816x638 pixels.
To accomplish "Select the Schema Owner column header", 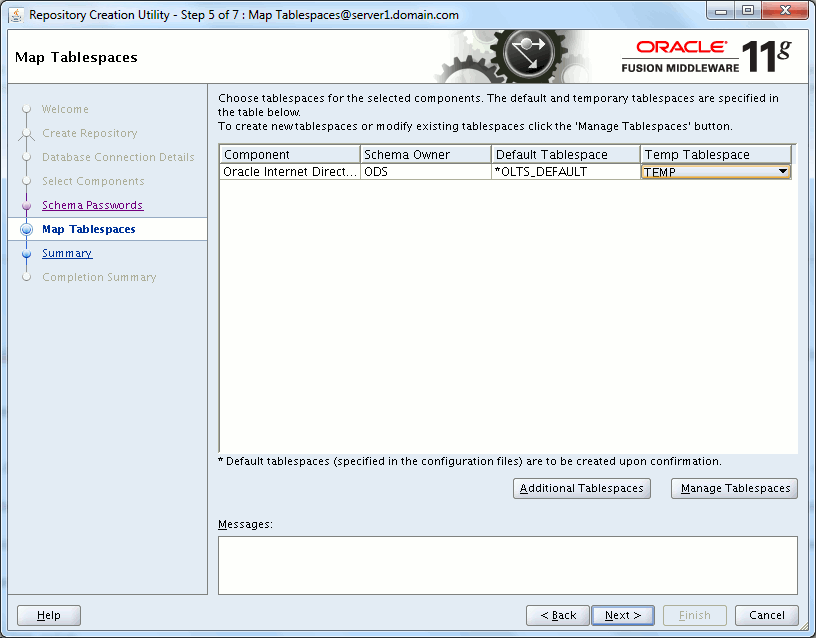I will [426, 155].
